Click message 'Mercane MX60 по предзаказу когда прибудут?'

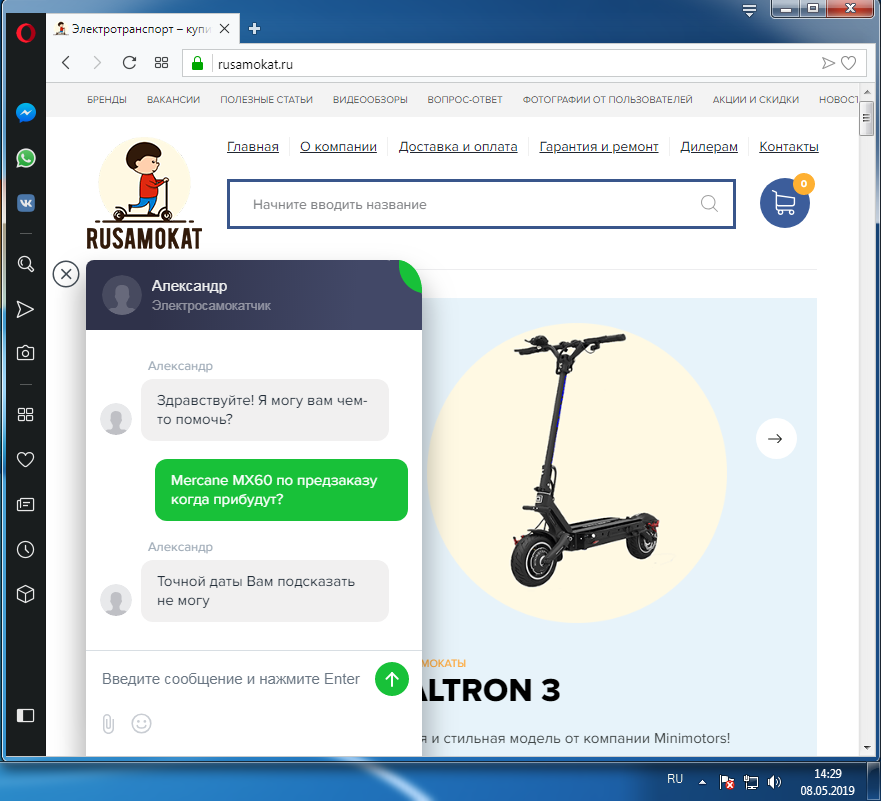click(281, 490)
